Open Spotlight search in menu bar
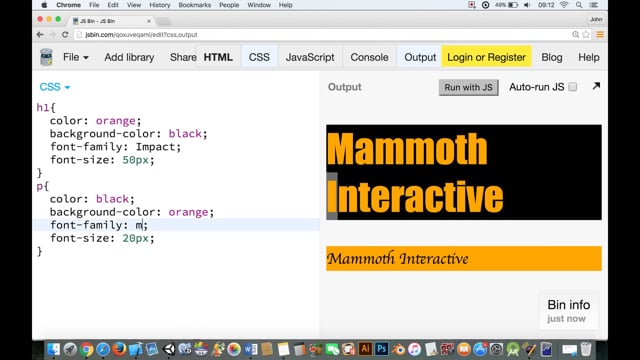Image resolution: width=640 pixels, height=360 pixels. pos(579,5)
